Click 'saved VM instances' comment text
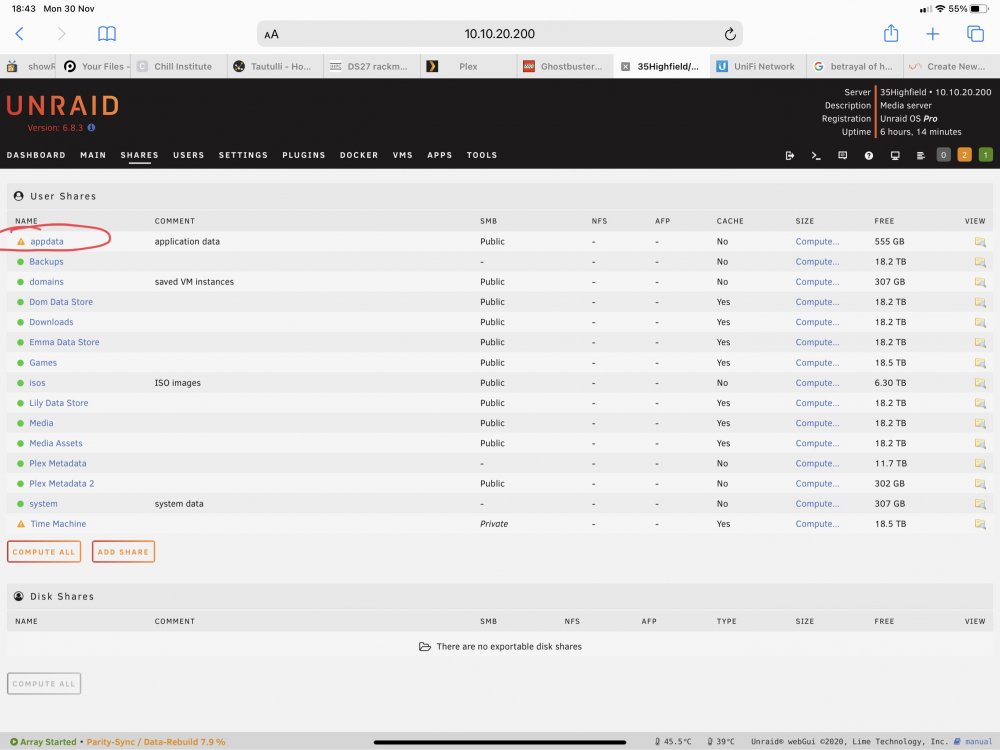 (194, 282)
